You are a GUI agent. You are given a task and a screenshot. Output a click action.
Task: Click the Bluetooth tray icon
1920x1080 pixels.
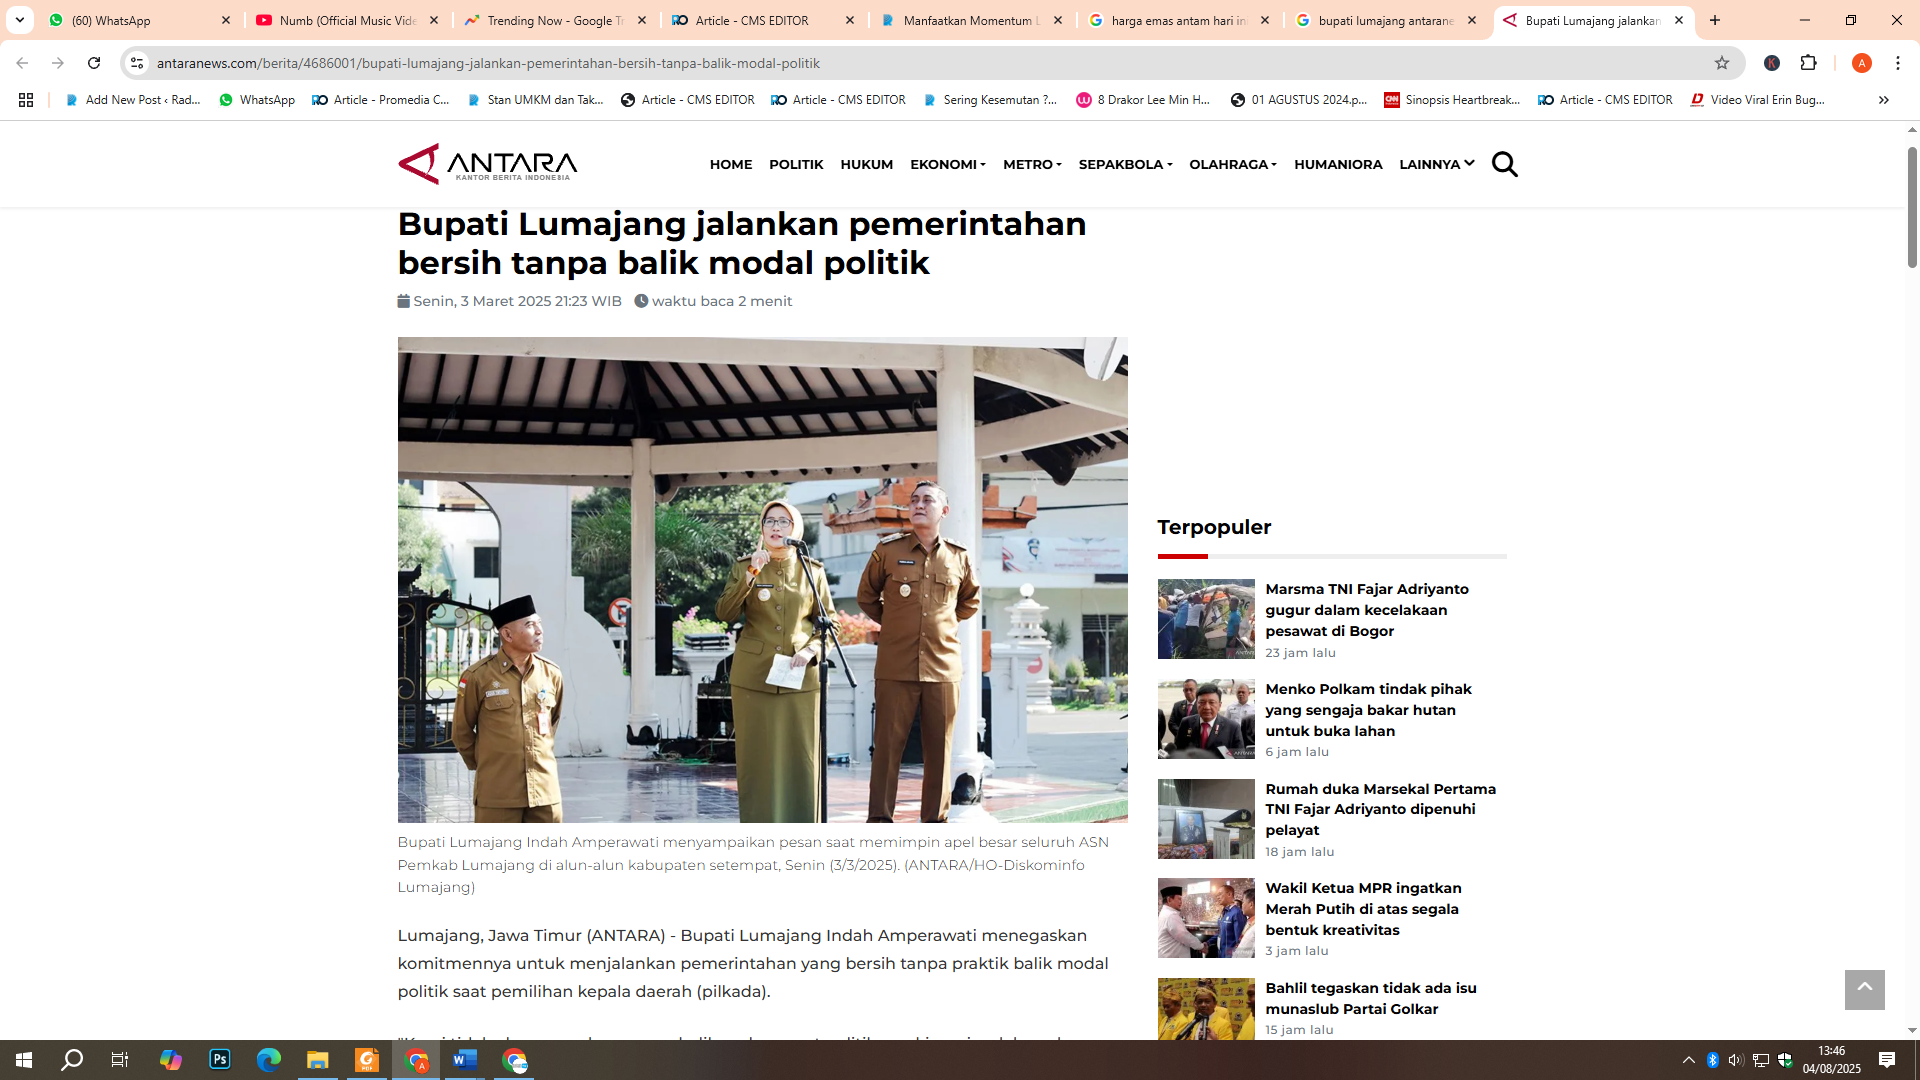1712,1060
